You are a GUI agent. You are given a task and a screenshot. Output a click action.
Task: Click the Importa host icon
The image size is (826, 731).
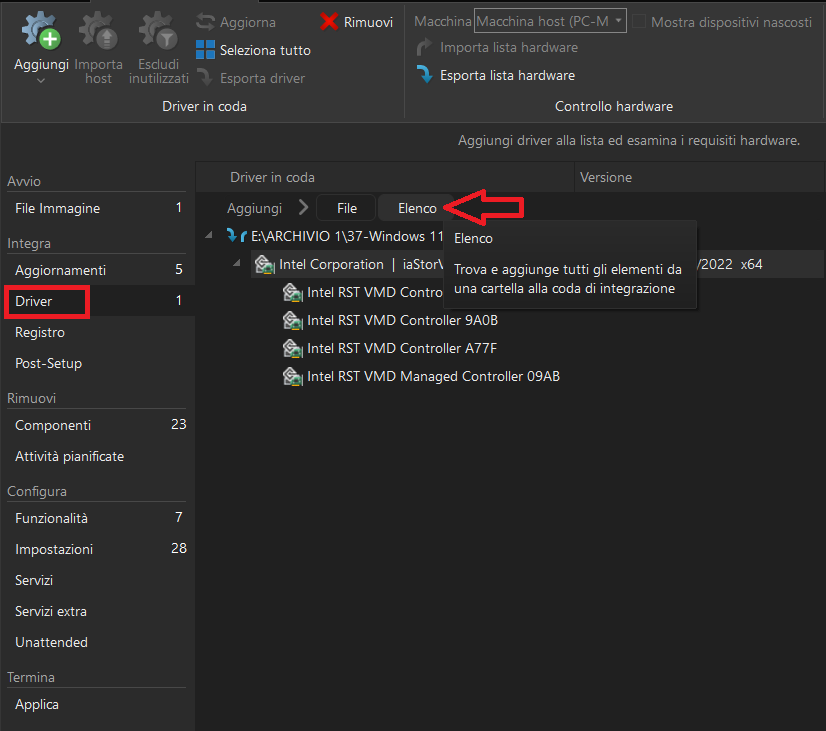[98, 31]
